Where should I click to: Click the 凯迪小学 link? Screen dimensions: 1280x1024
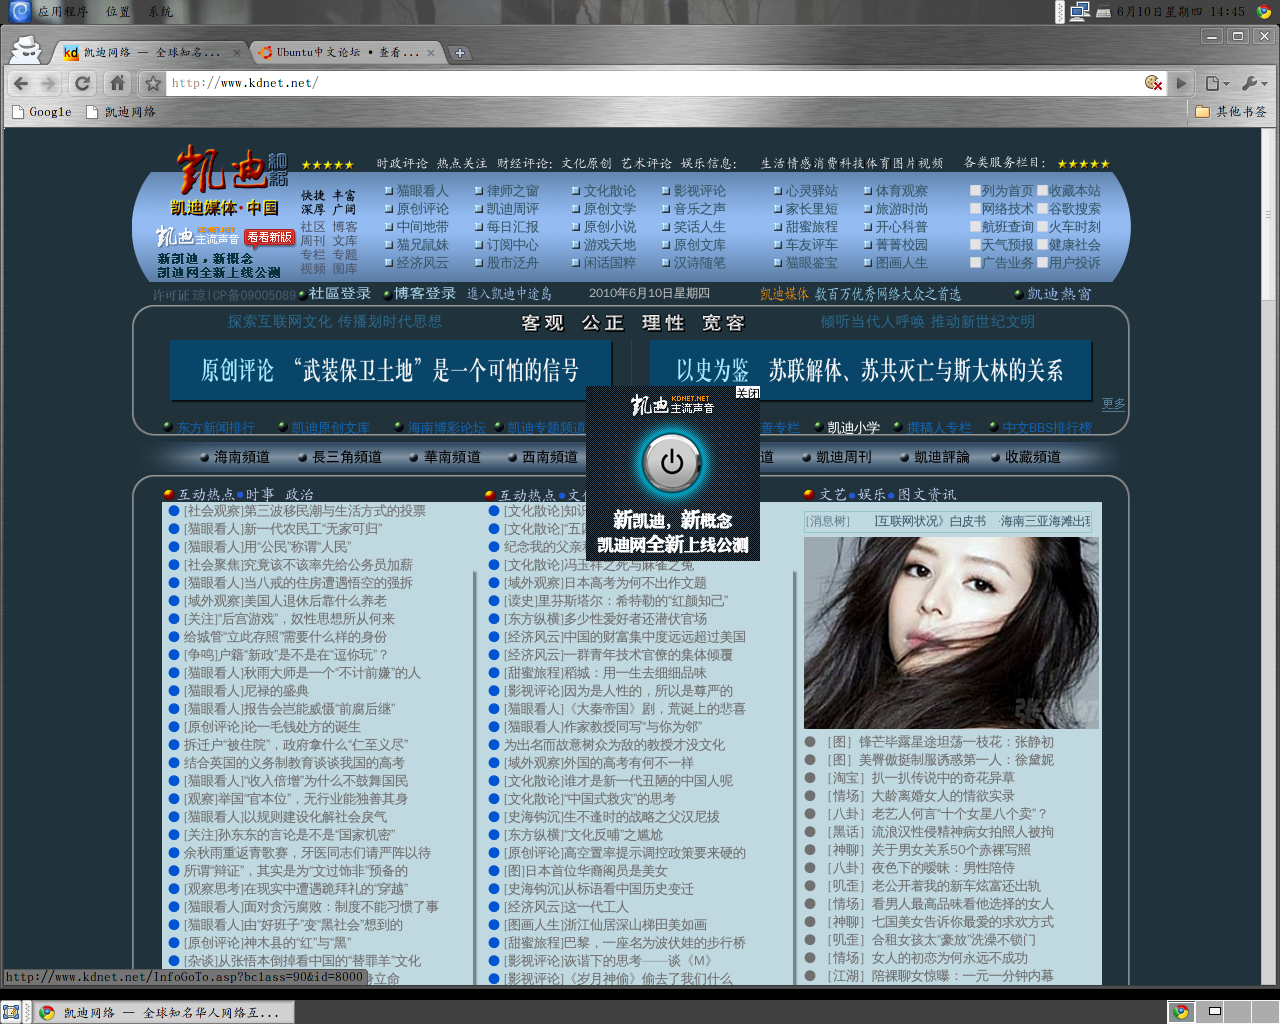[x=853, y=427]
